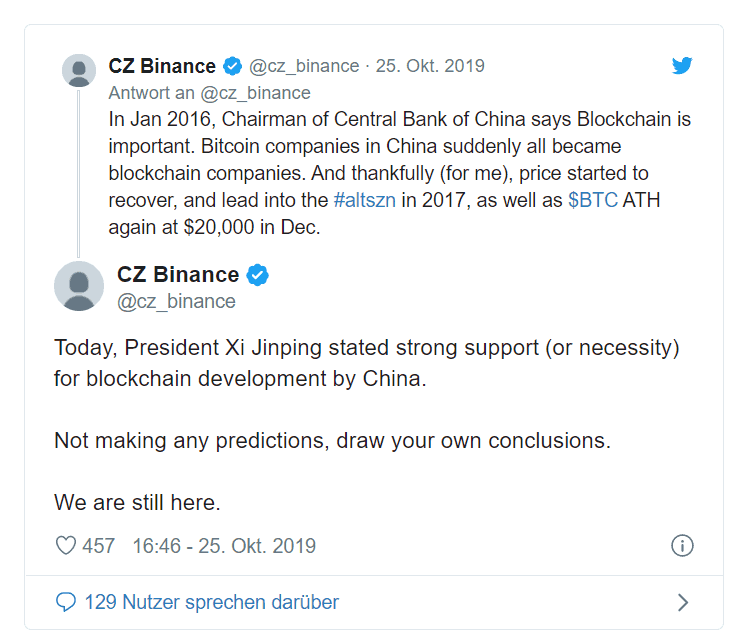Click timestamp '16:46 - 25. Okt. 2019'

224,546
